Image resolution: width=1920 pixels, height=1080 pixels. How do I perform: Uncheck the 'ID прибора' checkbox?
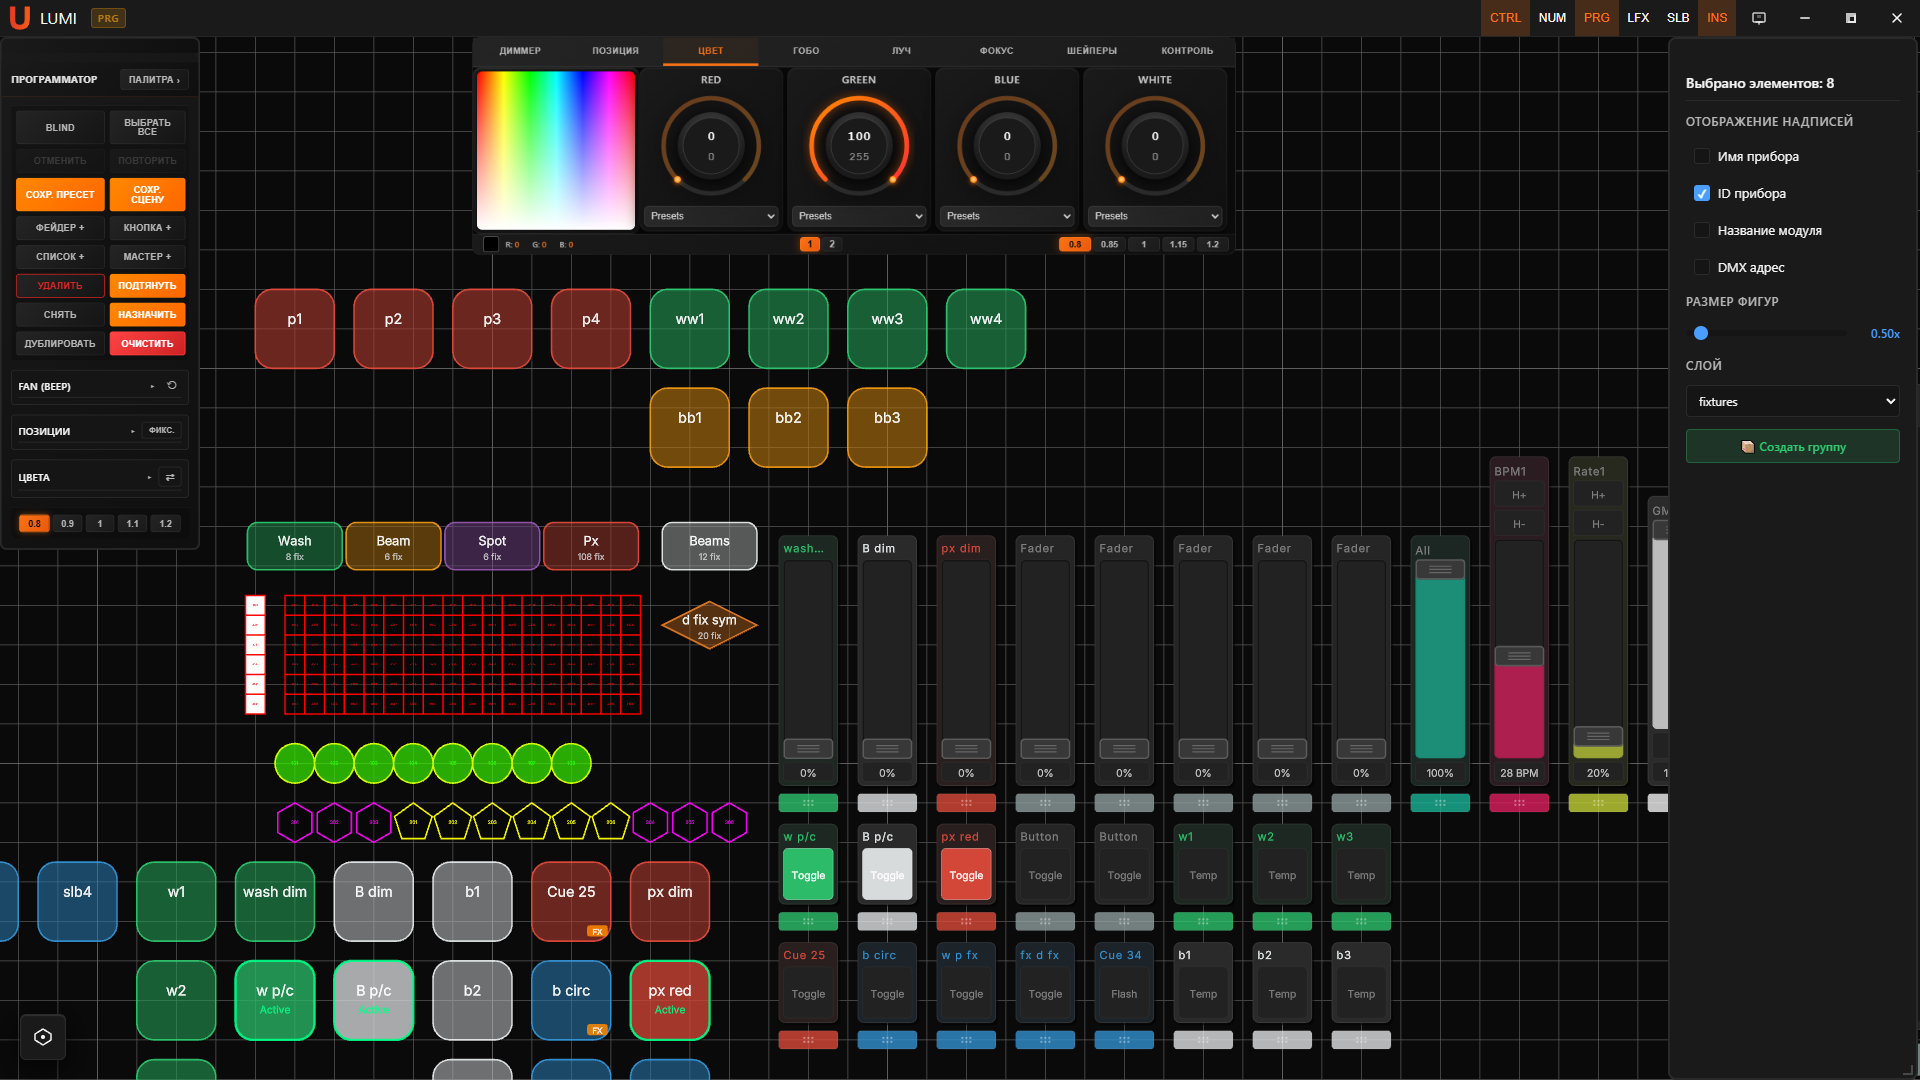click(x=1702, y=194)
